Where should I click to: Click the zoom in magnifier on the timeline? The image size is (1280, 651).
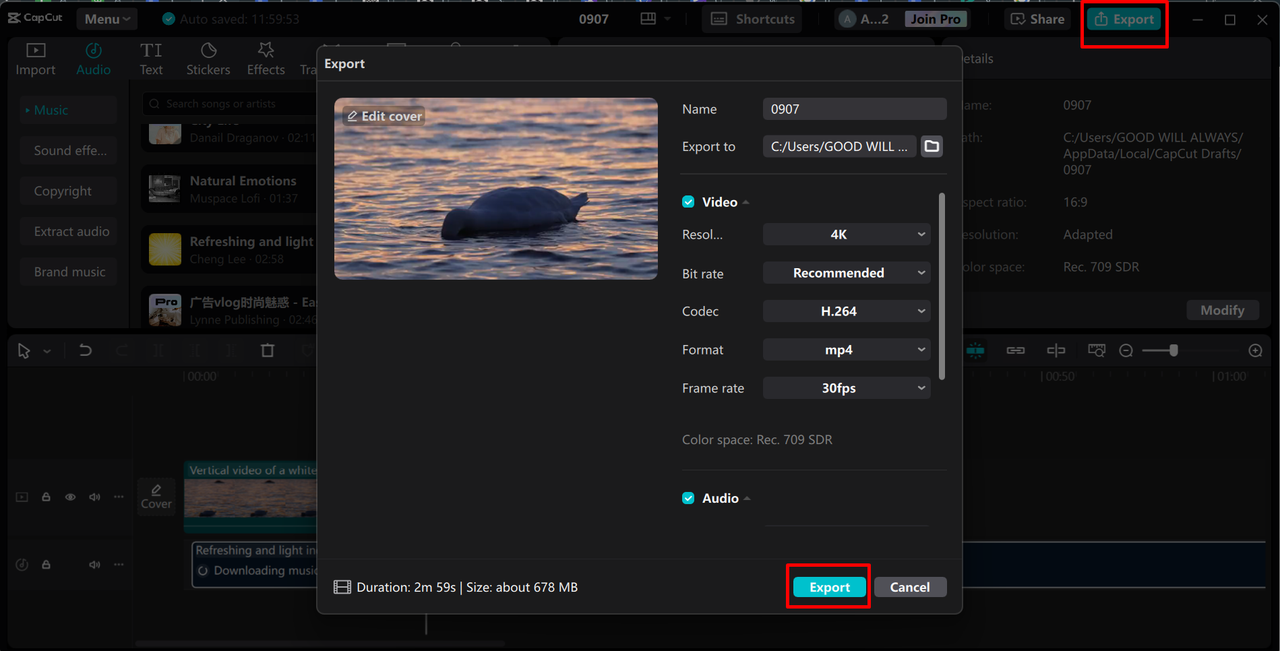pos(1256,350)
